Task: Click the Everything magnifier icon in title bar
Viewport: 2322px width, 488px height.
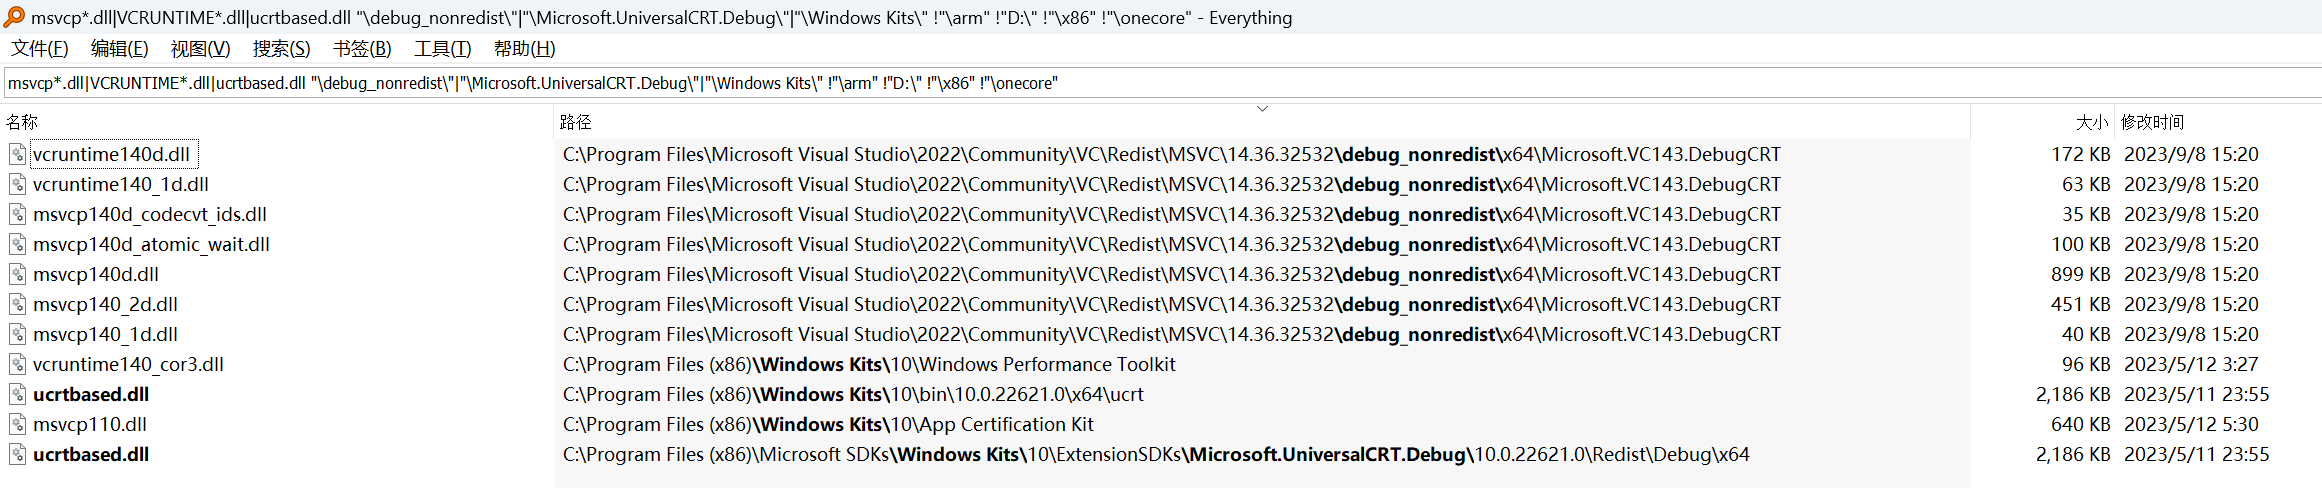Action: (x=15, y=17)
